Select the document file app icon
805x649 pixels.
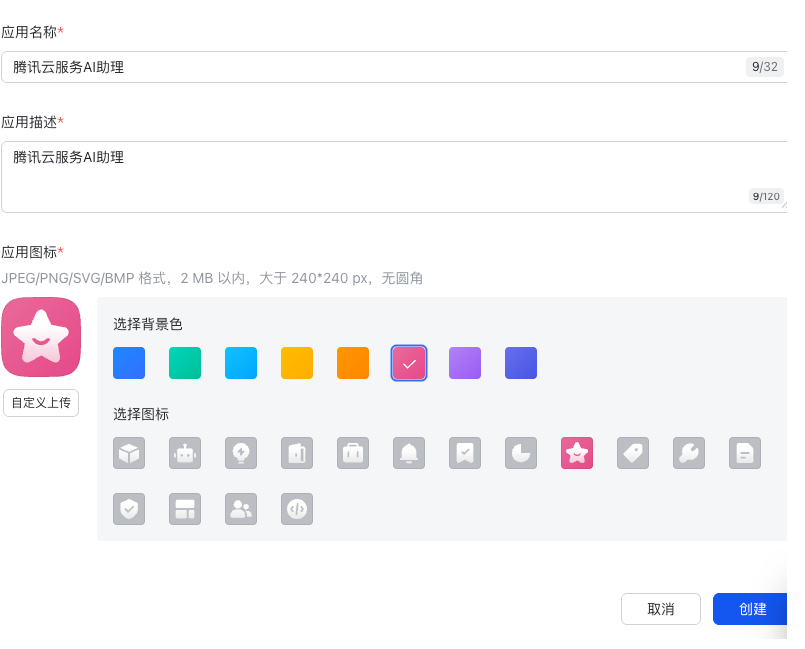pos(744,453)
